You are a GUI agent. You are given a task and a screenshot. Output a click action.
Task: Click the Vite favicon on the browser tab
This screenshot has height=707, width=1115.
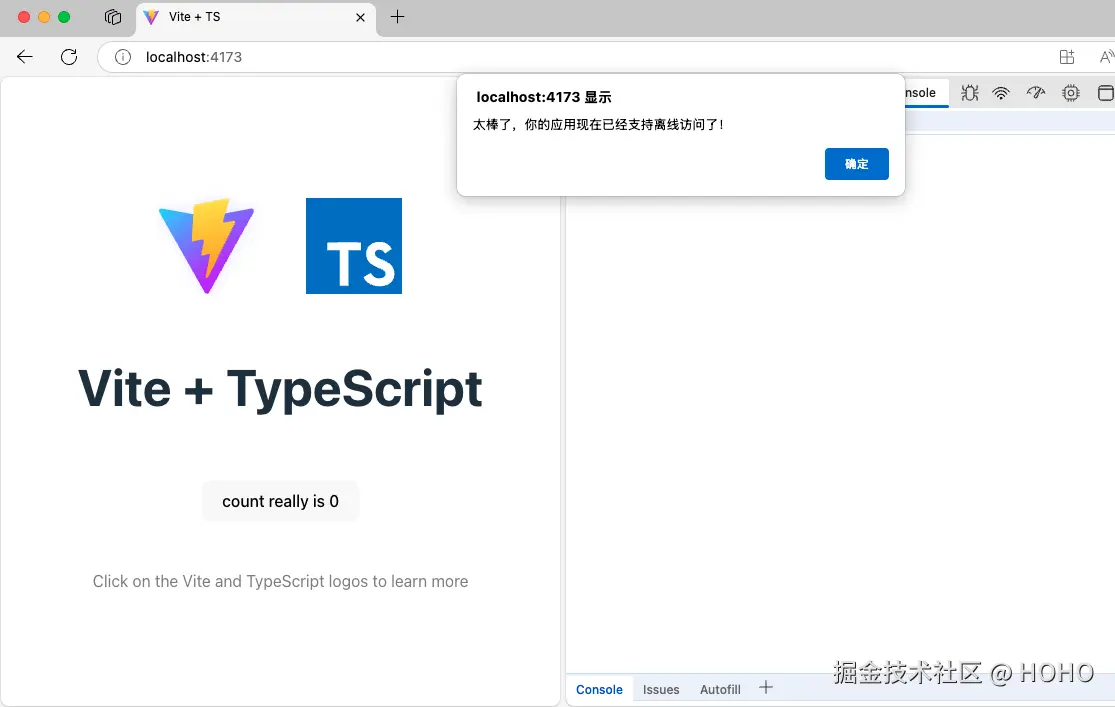[151, 17]
